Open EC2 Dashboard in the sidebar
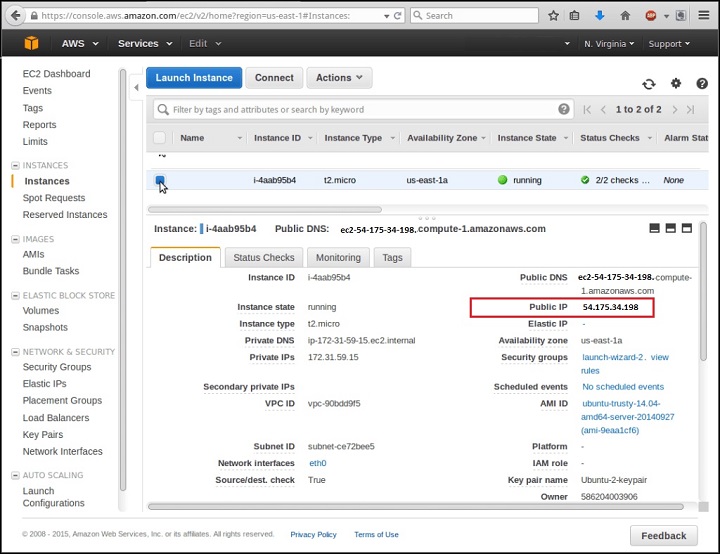This screenshot has height=554, width=720. click(x=56, y=73)
